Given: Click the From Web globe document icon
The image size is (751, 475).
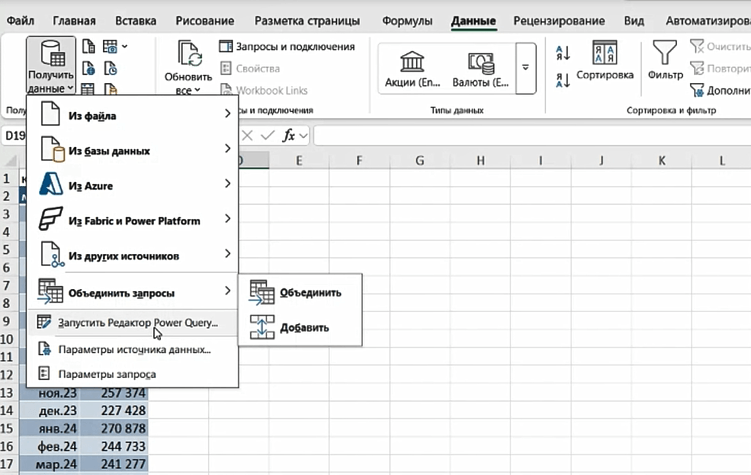Looking at the screenshot, I should pyautogui.click(x=89, y=68).
